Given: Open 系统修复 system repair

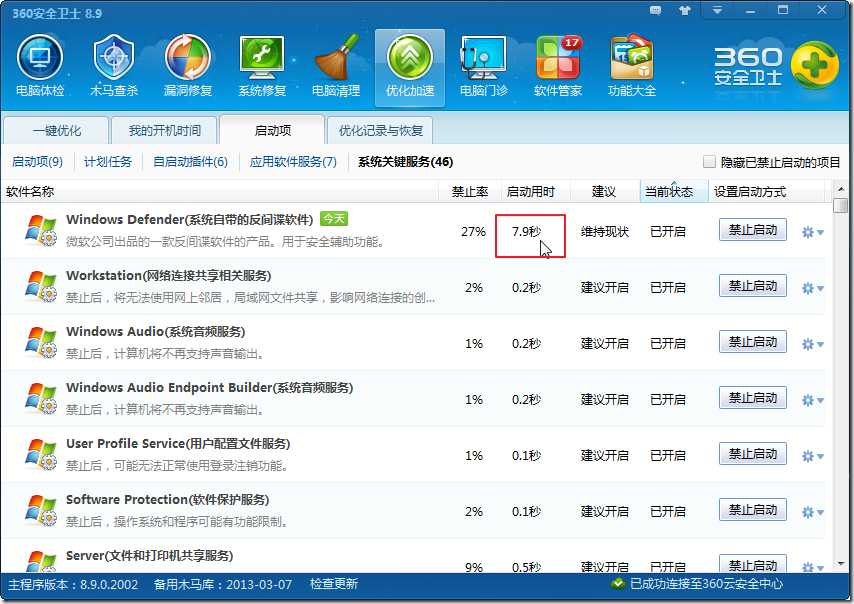Looking at the screenshot, I should coord(262,66).
